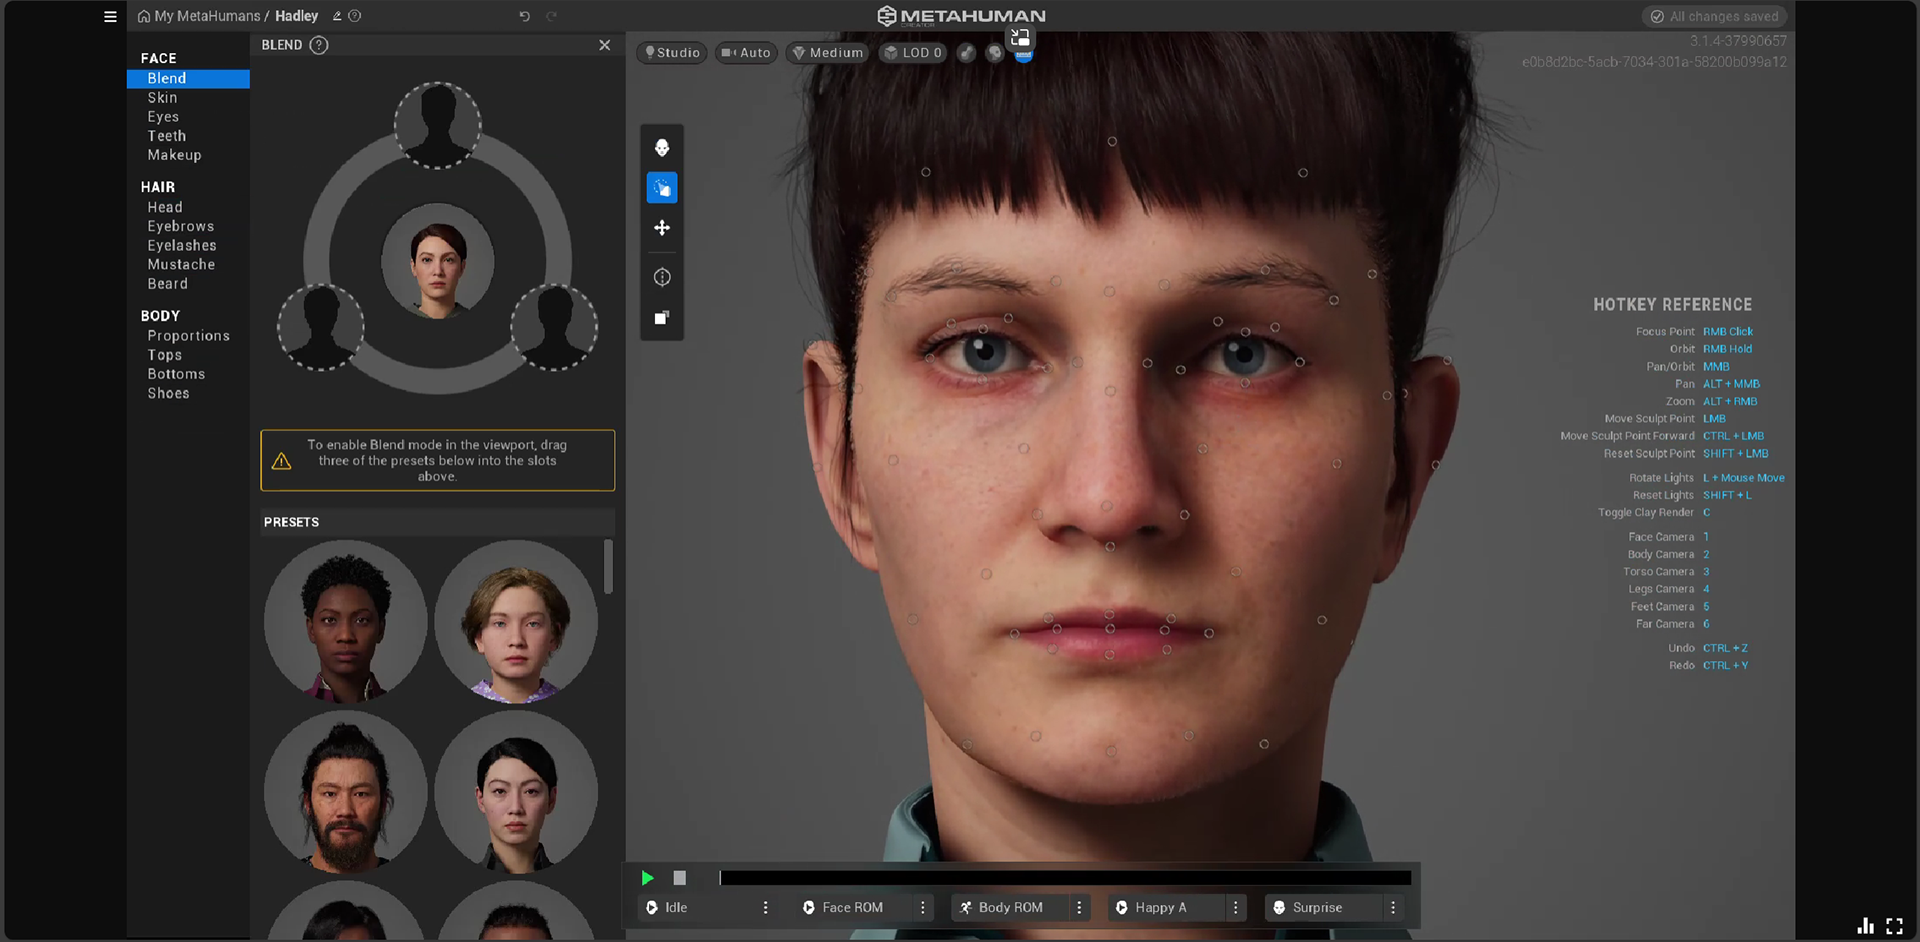Select the Happy A animation
1920x942 pixels.
coord(1166,908)
